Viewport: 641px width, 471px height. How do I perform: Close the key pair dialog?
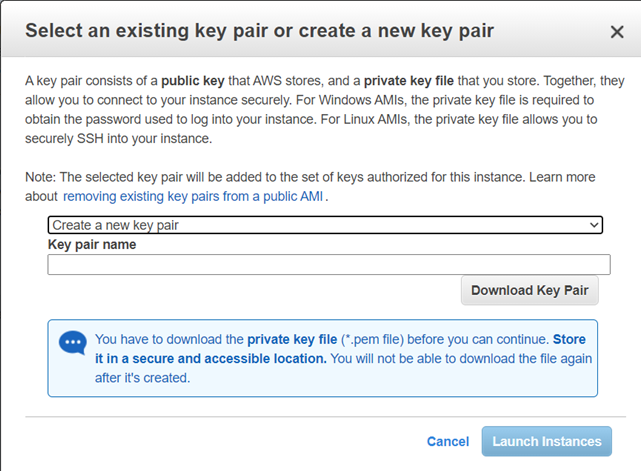617,31
